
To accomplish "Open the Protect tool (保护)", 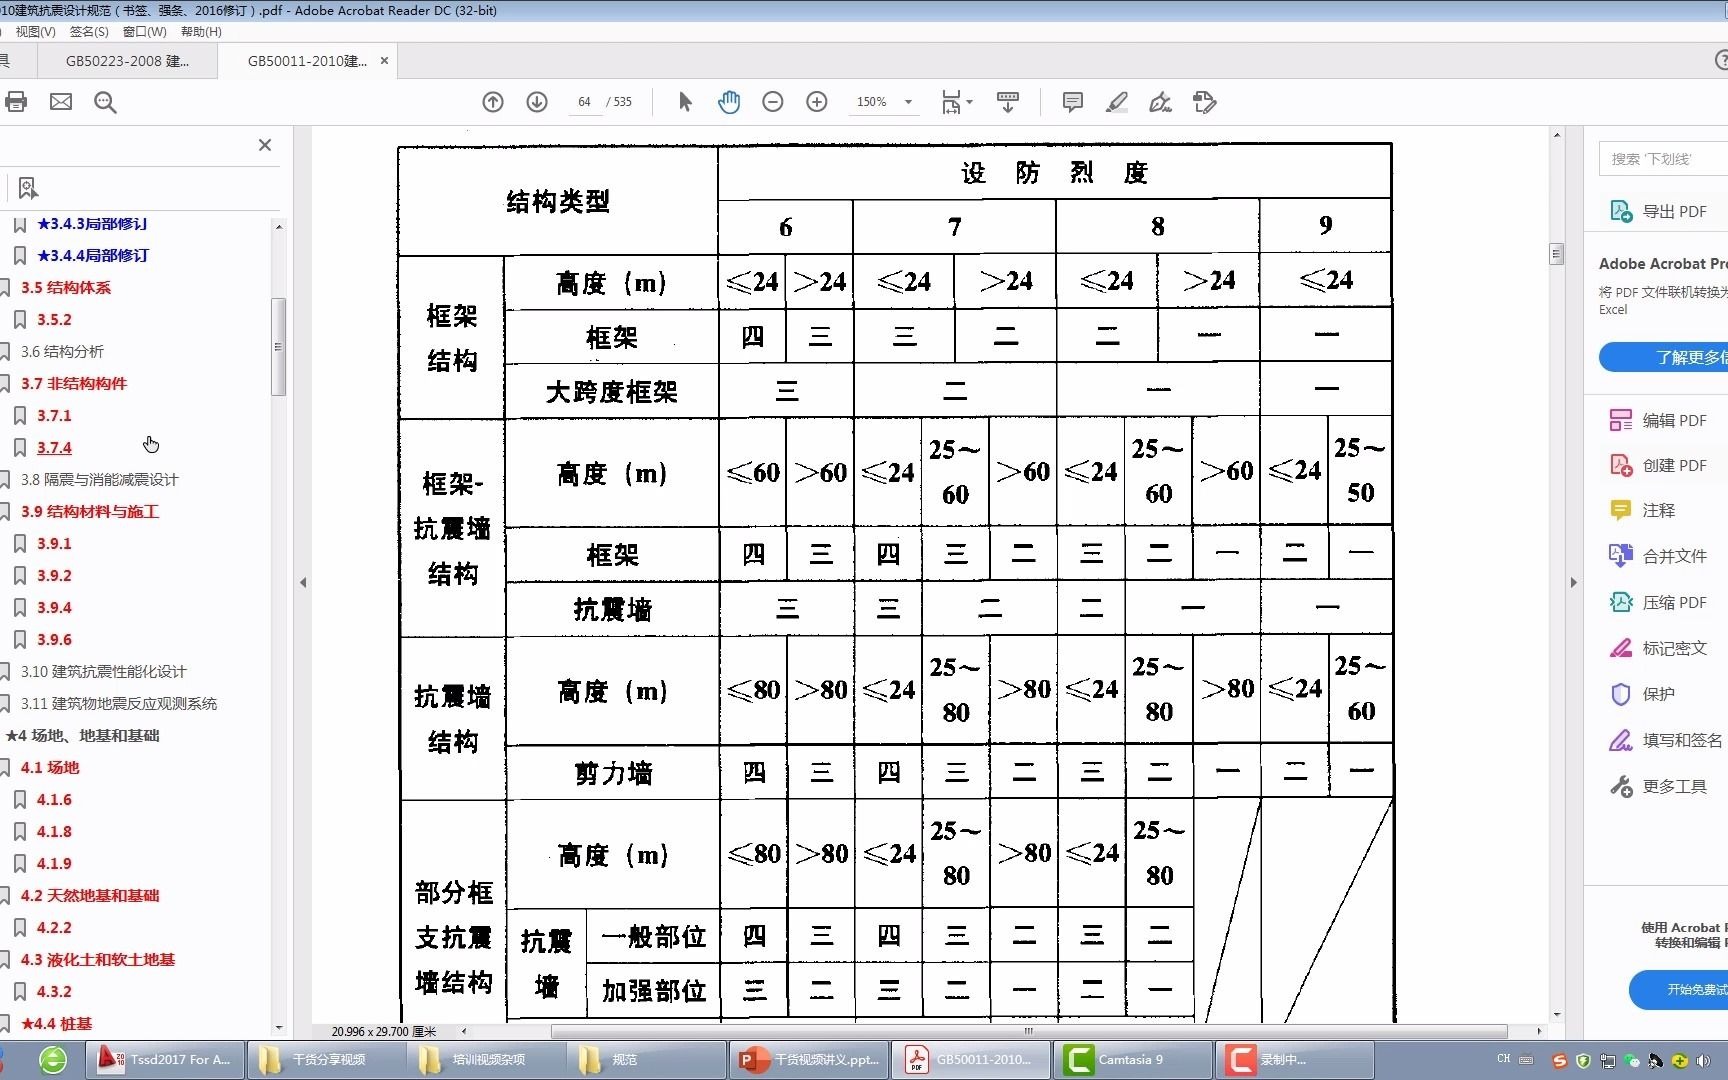I will coord(1642,694).
